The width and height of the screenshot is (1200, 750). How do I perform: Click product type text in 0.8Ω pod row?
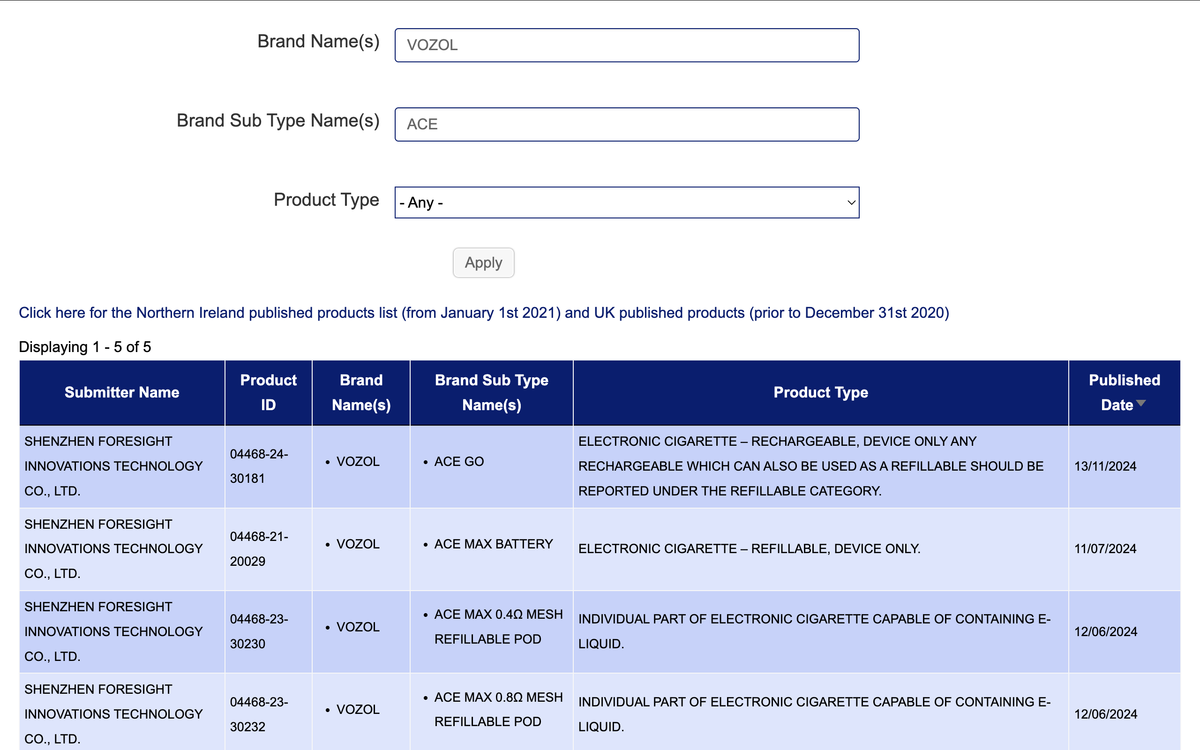[x=814, y=714]
